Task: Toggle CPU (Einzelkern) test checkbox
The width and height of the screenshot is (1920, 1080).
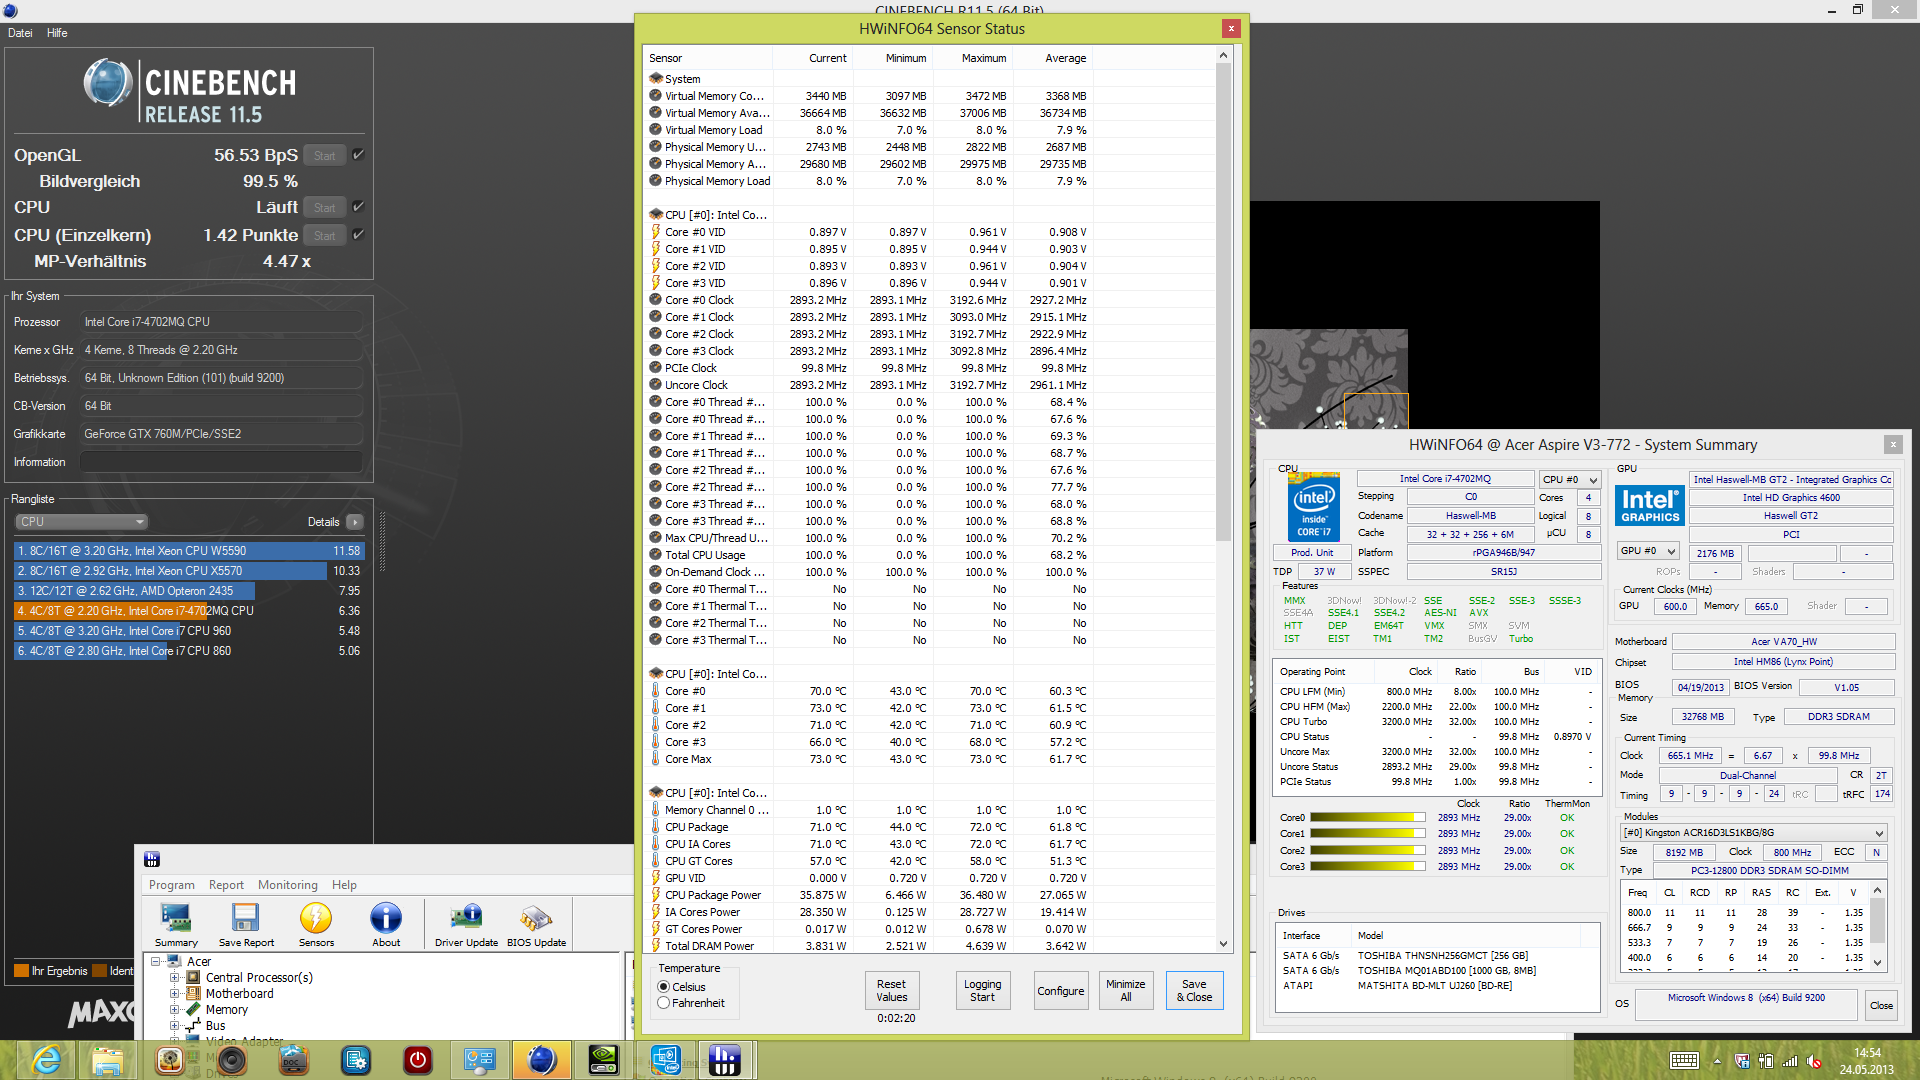Action: (x=358, y=235)
